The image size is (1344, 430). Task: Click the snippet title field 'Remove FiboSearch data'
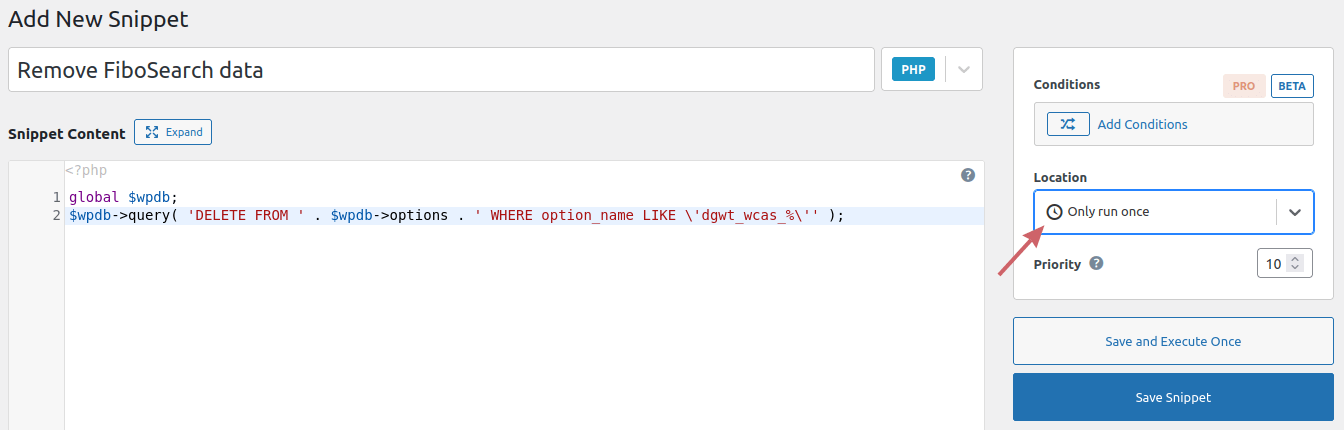click(x=441, y=70)
